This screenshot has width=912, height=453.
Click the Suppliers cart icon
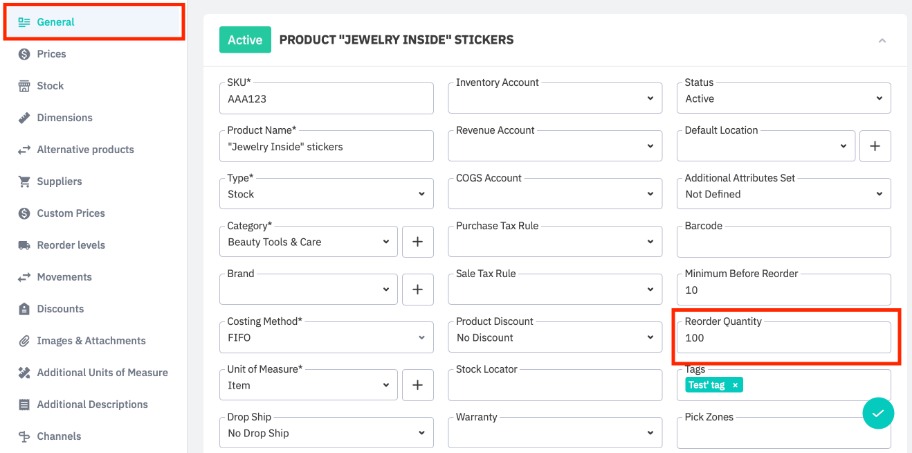pyautogui.click(x=24, y=182)
